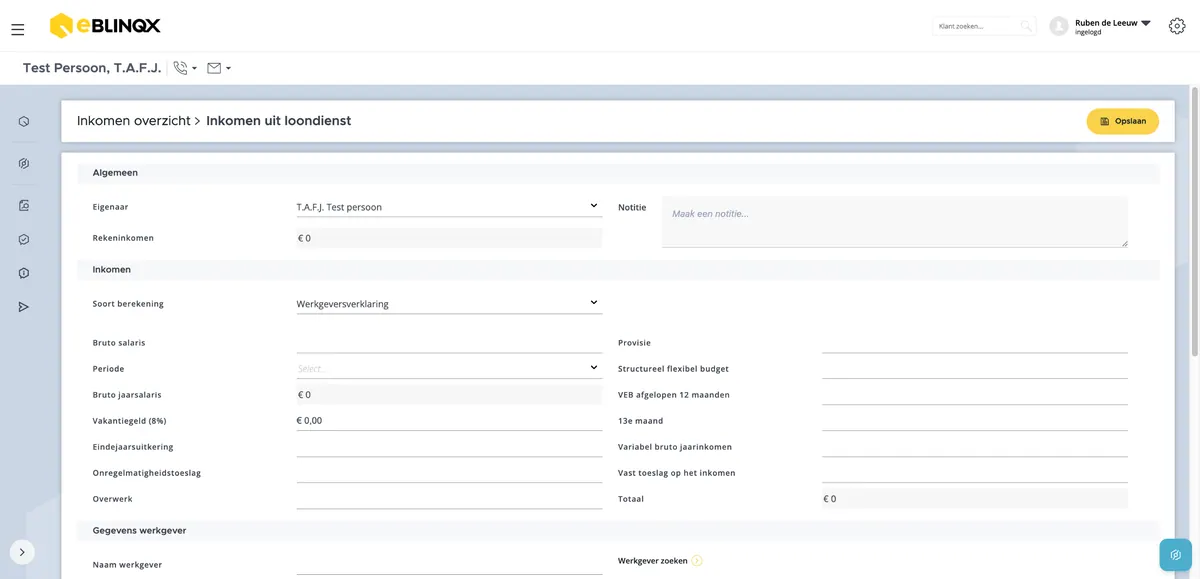This screenshot has width=1200, height=579.
Task: Open the Eigenaar dropdown
Action: pyautogui.click(x=449, y=207)
